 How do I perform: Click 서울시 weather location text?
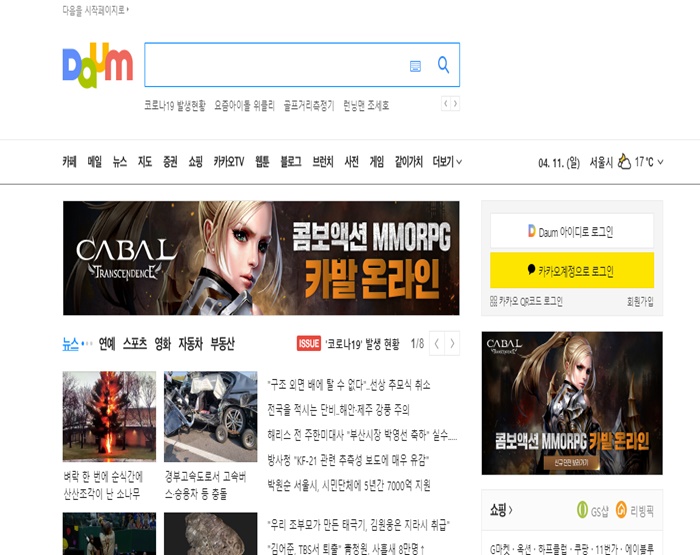pos(601,162)
